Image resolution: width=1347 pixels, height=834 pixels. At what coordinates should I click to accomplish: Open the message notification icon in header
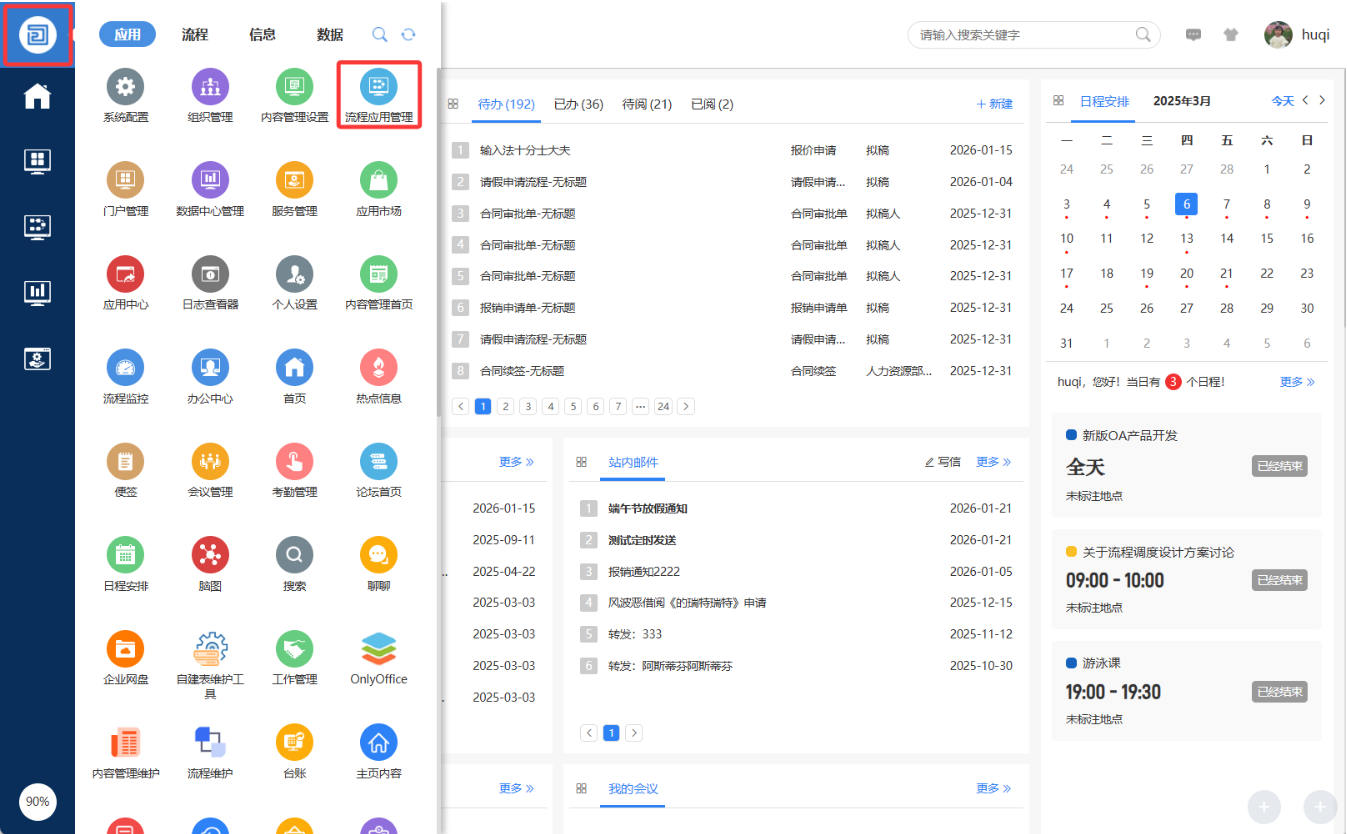pyautogui.click(x=1193, y=35)
